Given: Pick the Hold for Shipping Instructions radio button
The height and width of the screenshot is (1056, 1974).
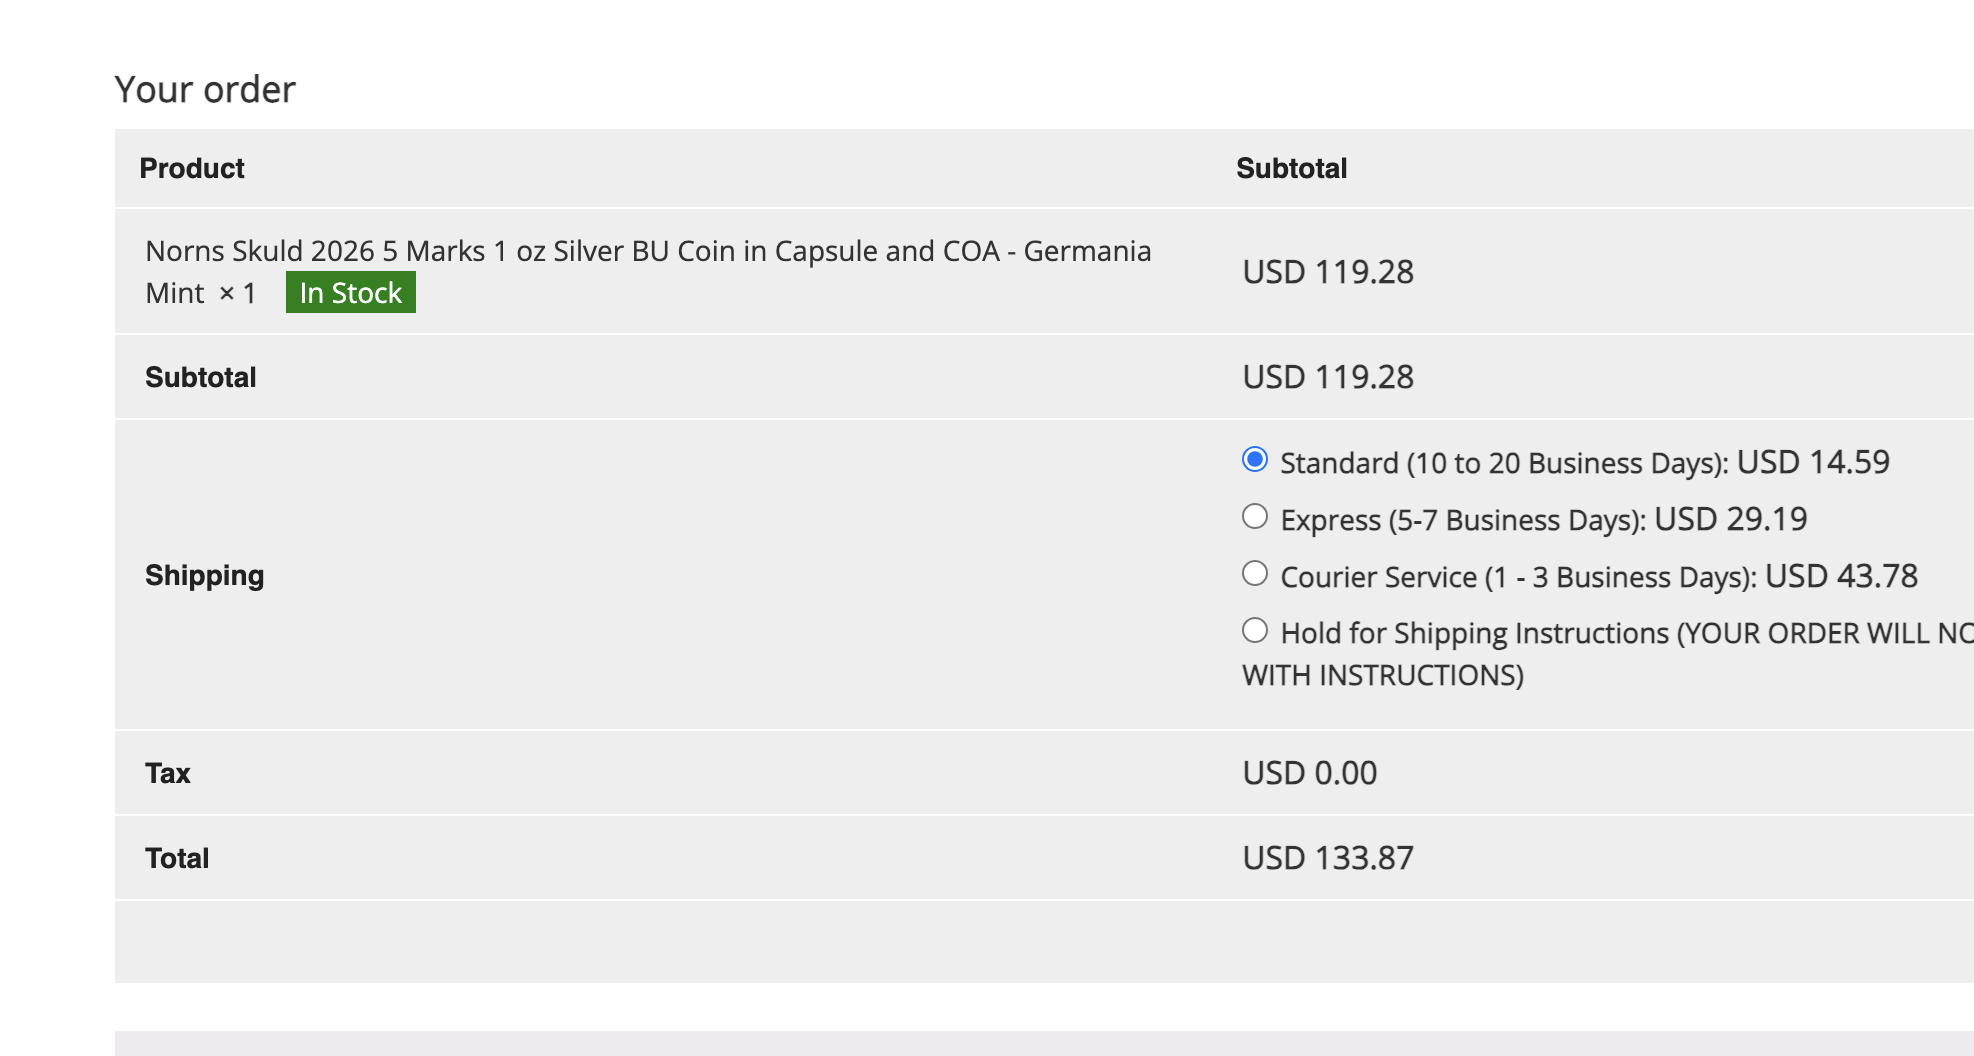Looking at the screenshot, I should pos(1255,630).
